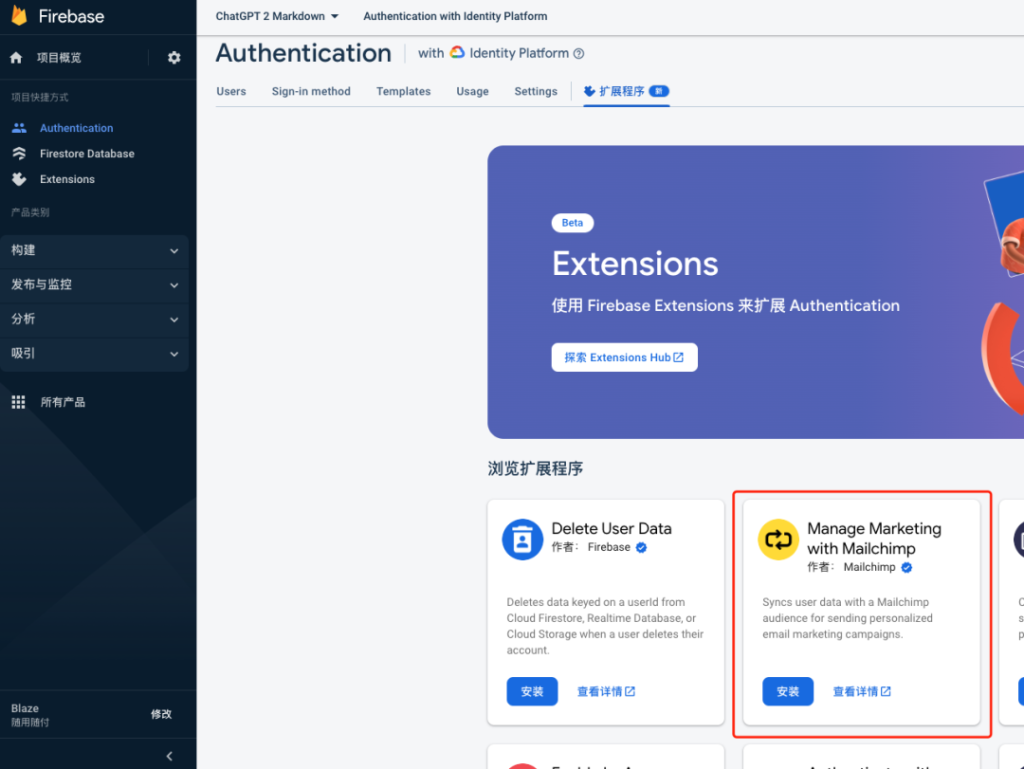Install Manage Marketing with Mailchimp extension

pos(788,691)
